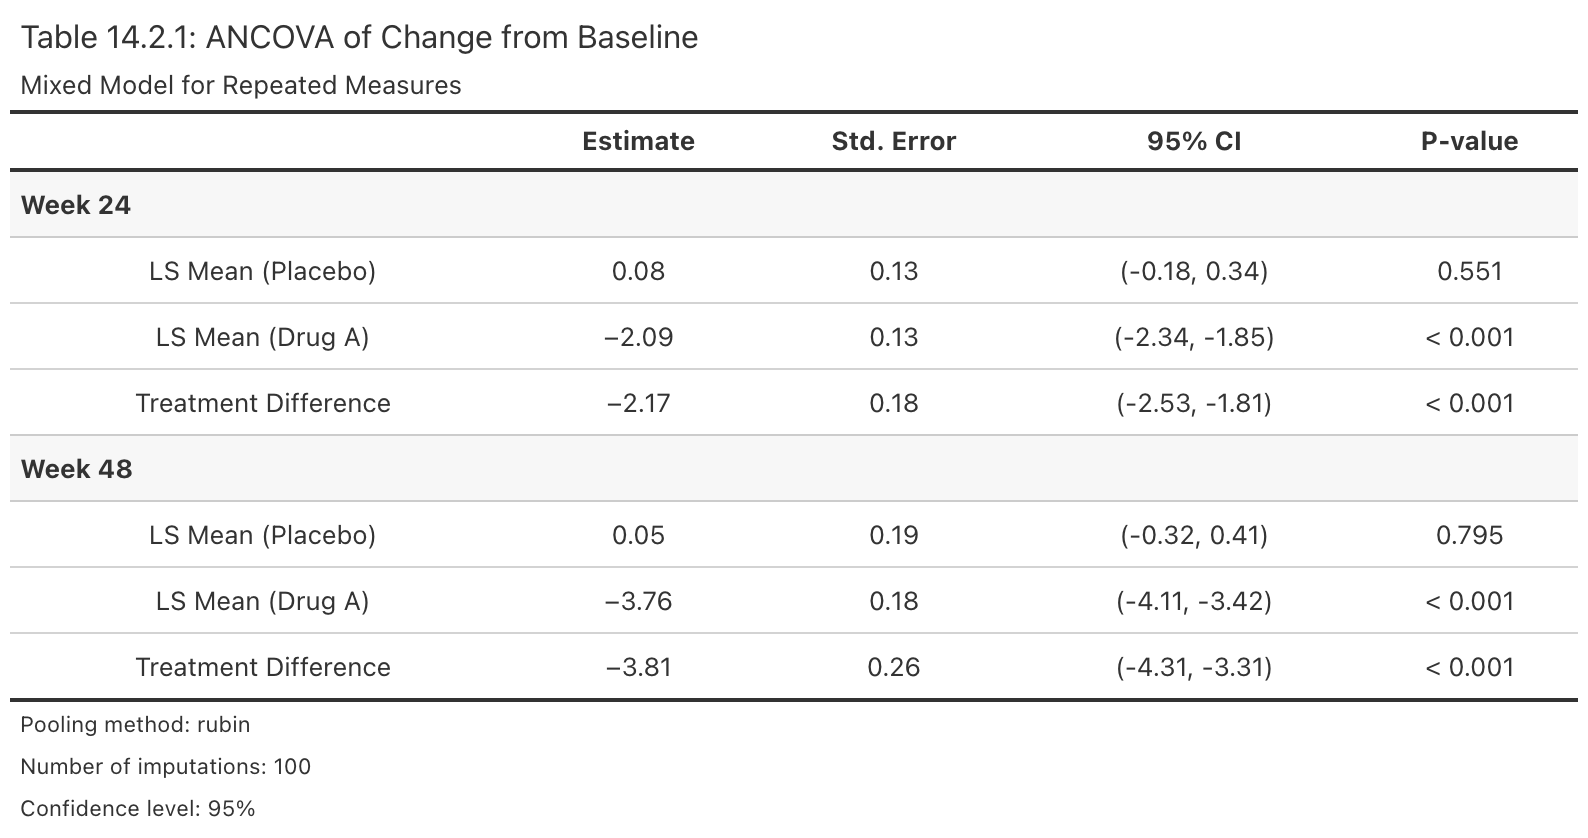The image size is (1588, 838).
Task: Click the Pooling method: rubin footnote
Action: coord(135,725)
